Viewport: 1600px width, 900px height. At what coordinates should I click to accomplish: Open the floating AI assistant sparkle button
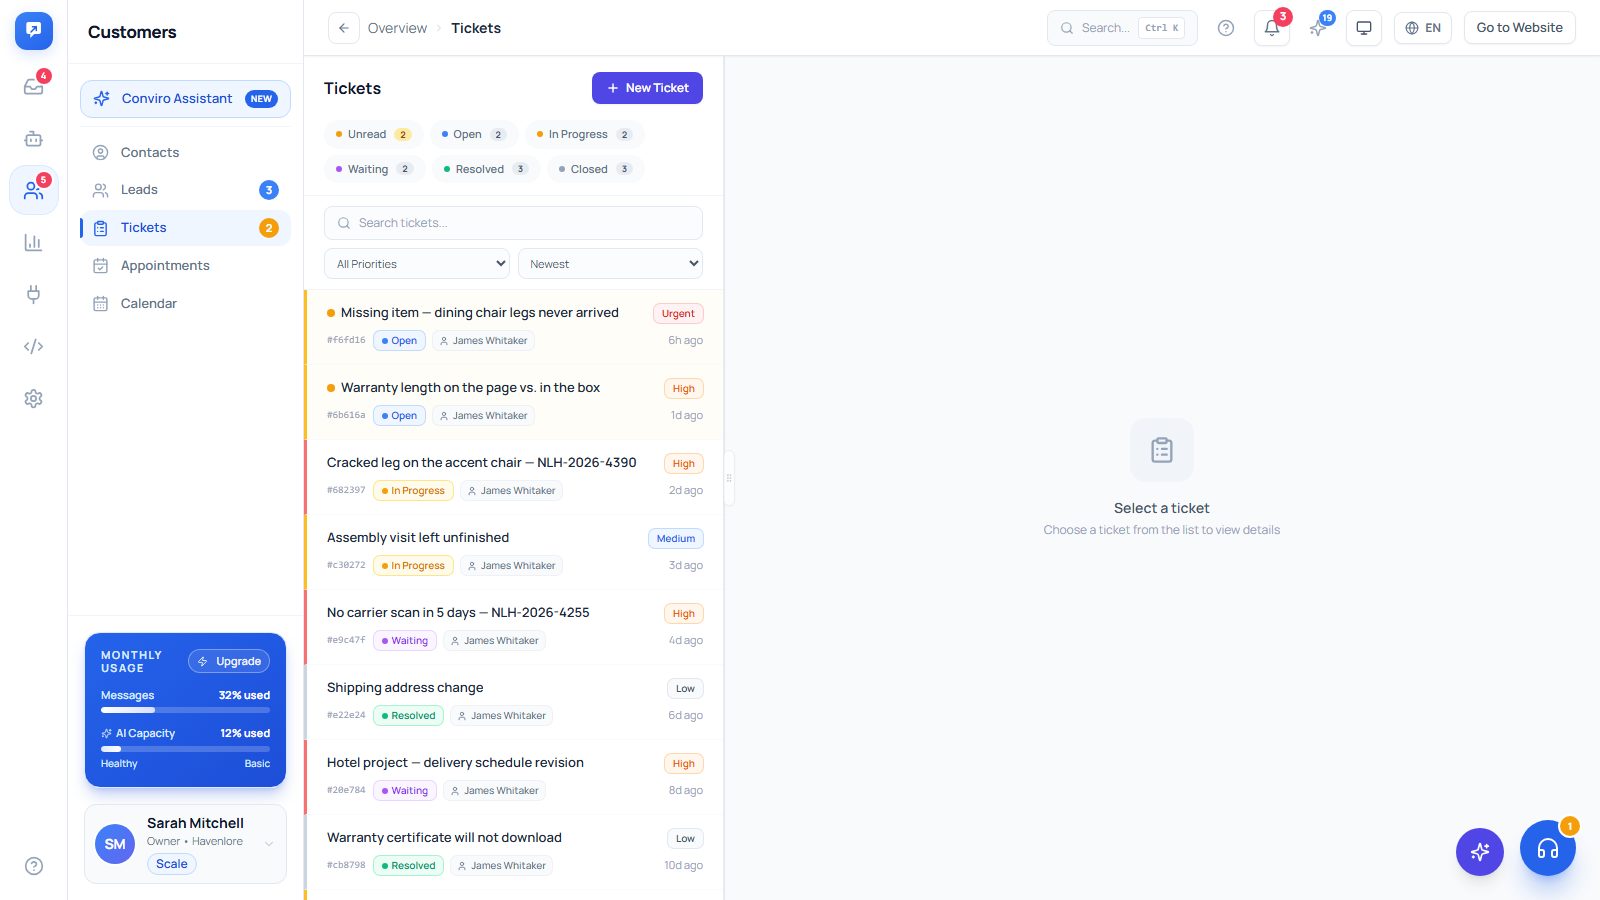tap(1479, 852)
